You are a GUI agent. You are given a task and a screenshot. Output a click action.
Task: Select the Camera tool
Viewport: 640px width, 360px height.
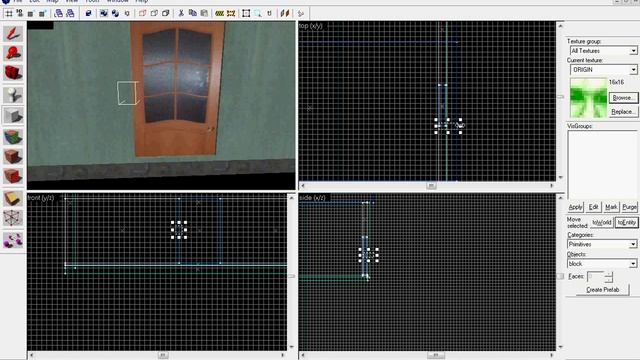(13, 73)
